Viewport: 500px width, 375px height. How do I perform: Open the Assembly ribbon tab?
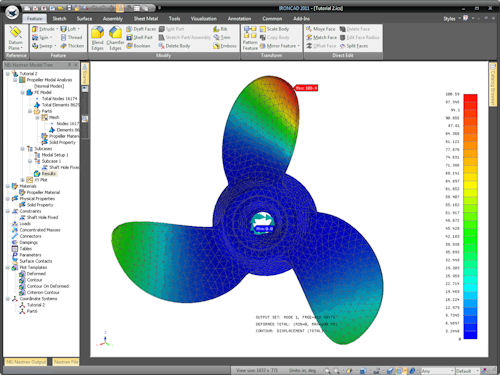(x=113, y=19)
